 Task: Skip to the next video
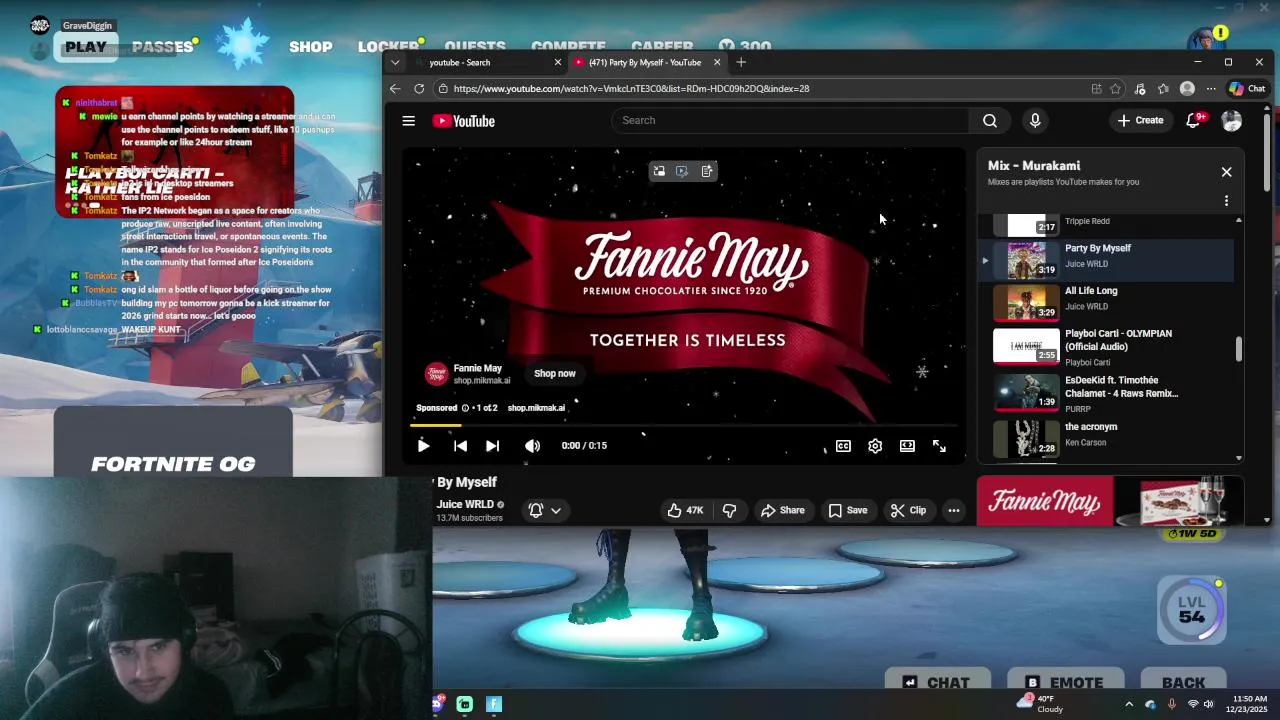pos(492,446)
